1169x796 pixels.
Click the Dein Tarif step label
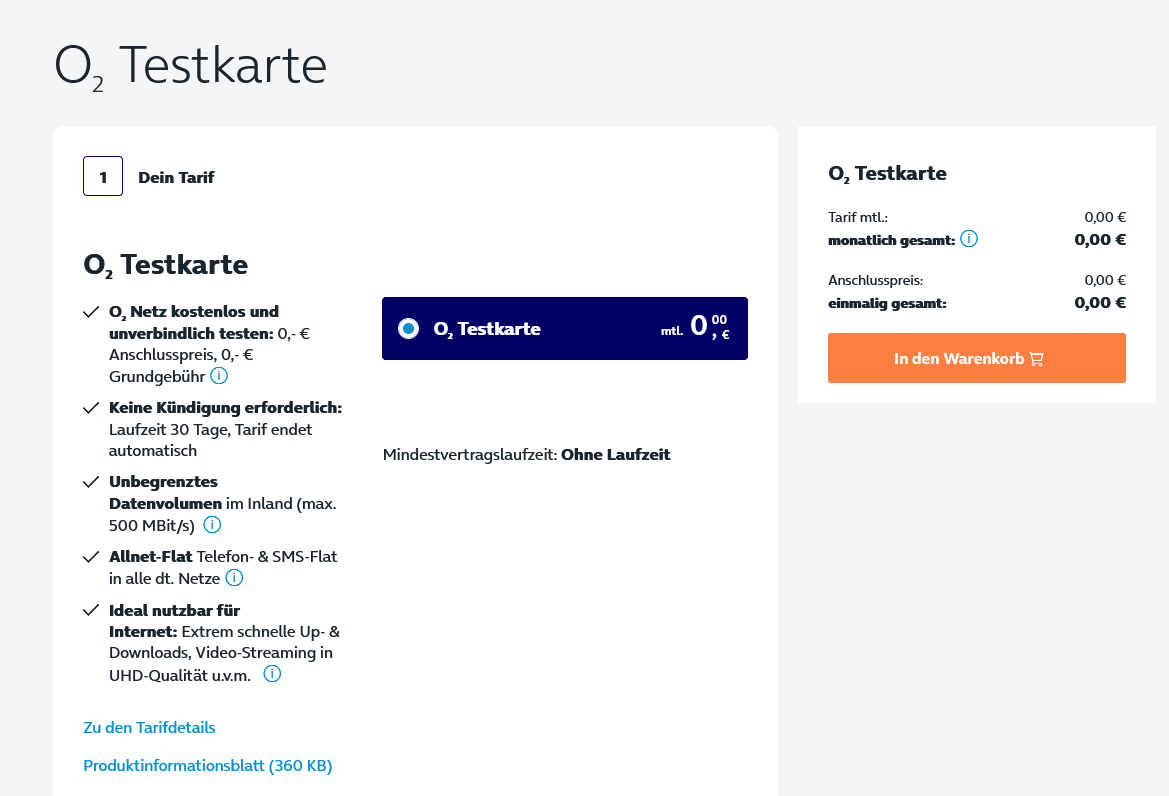point(176,177)
